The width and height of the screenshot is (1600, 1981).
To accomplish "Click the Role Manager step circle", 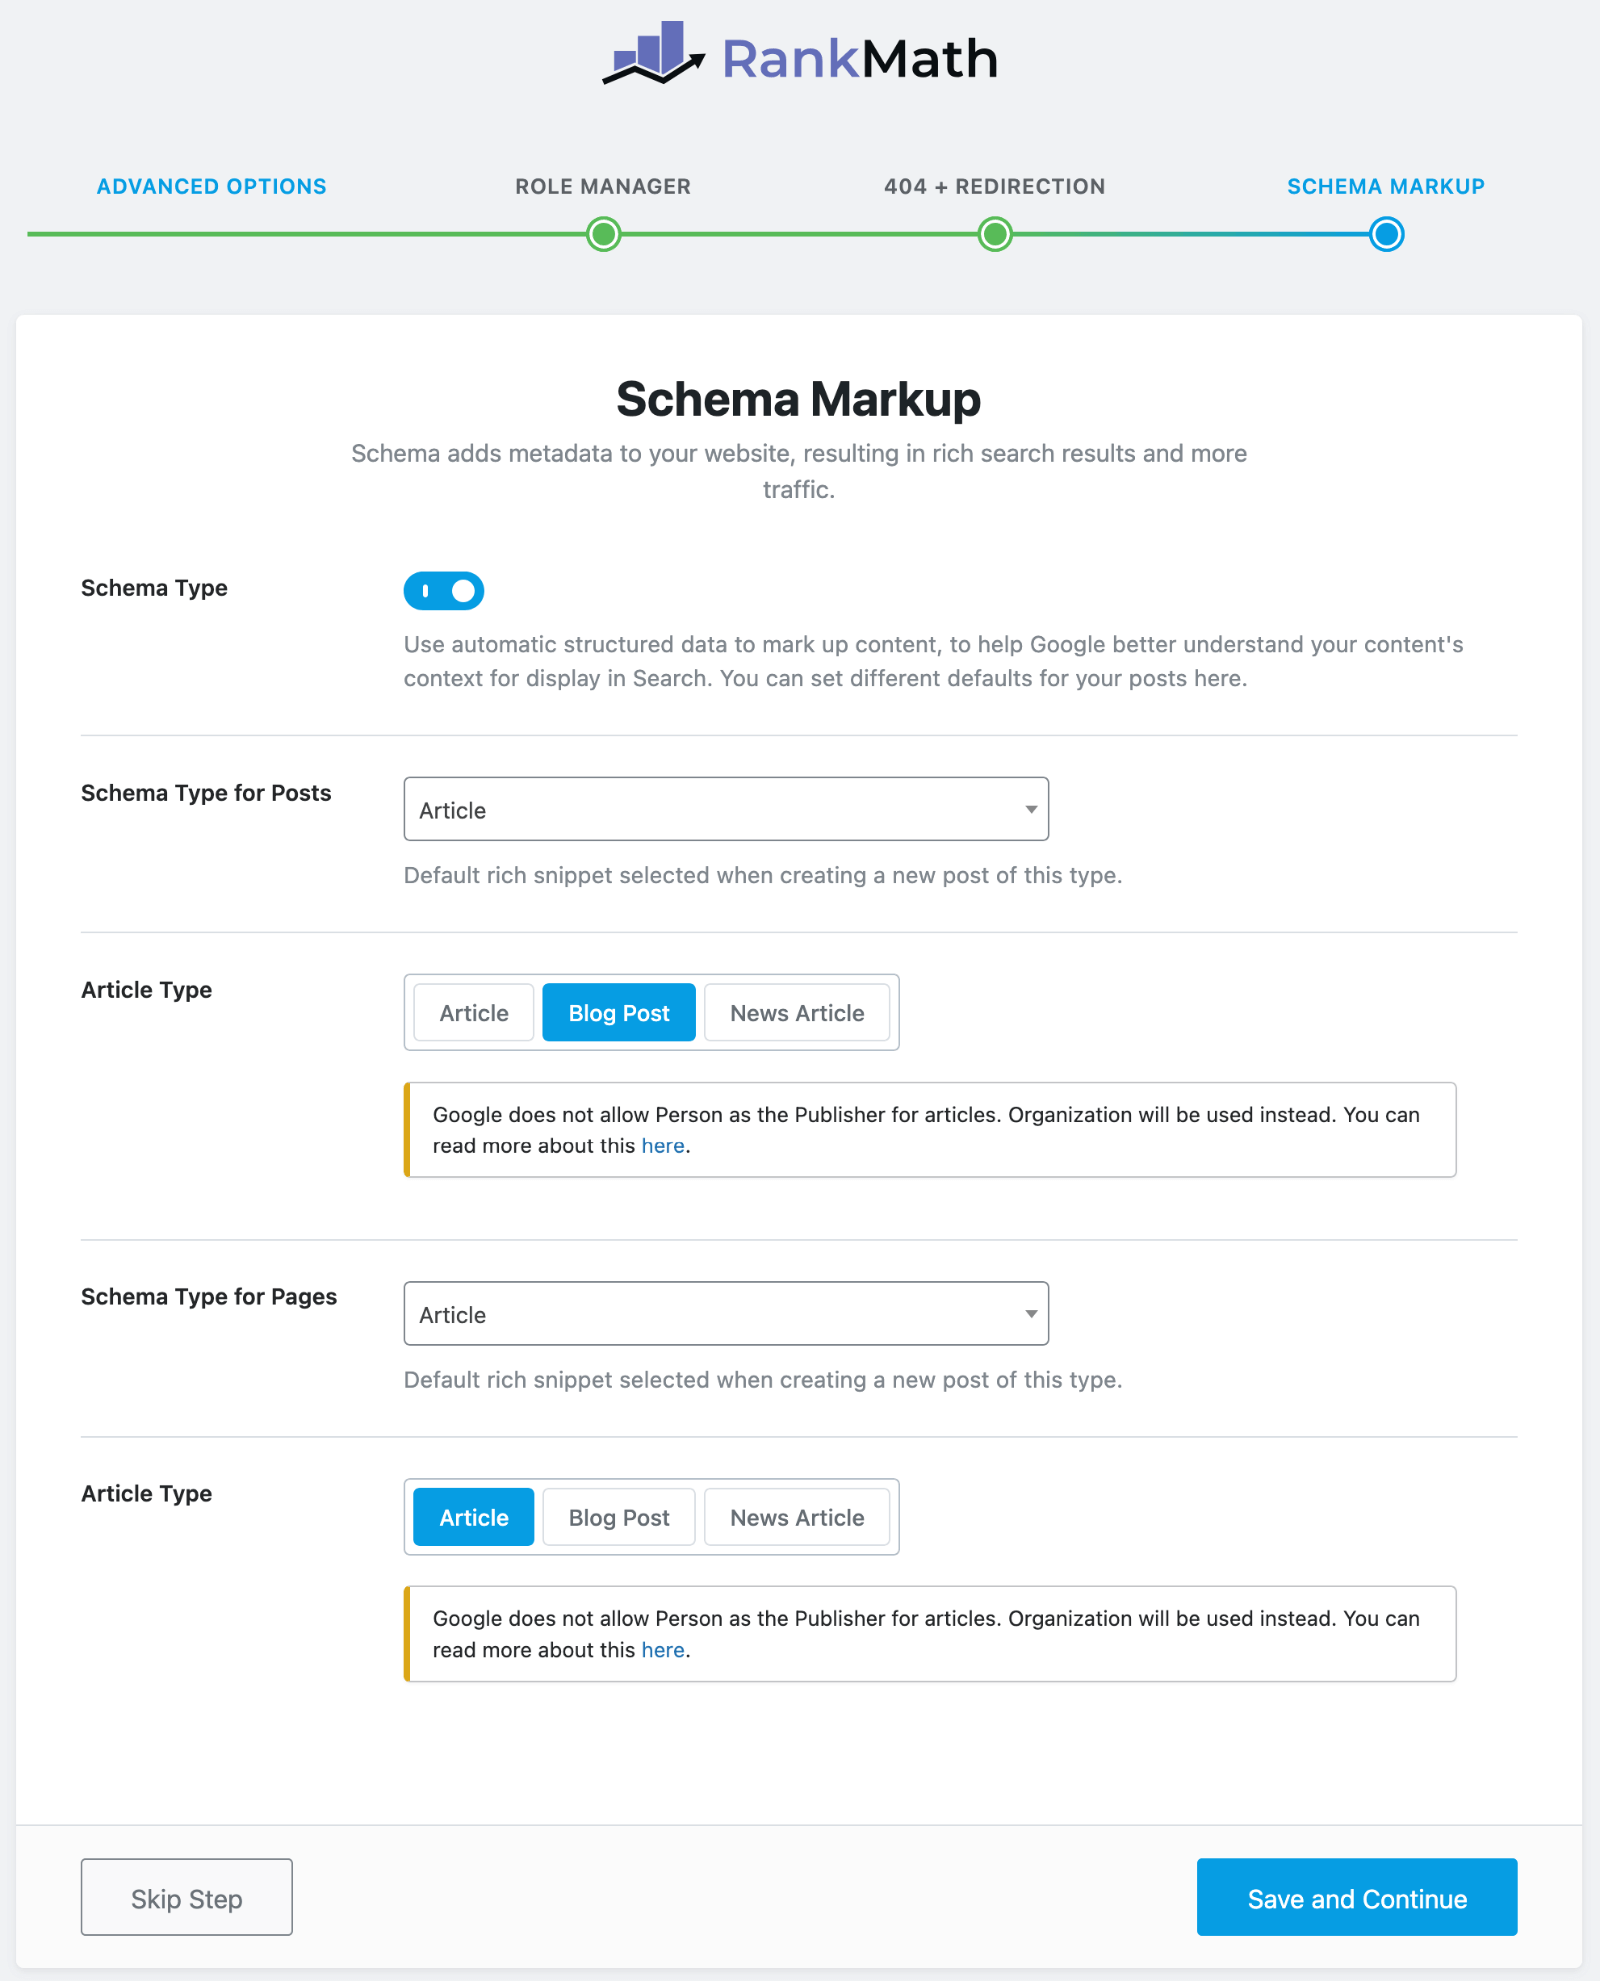I will (603, 235).
